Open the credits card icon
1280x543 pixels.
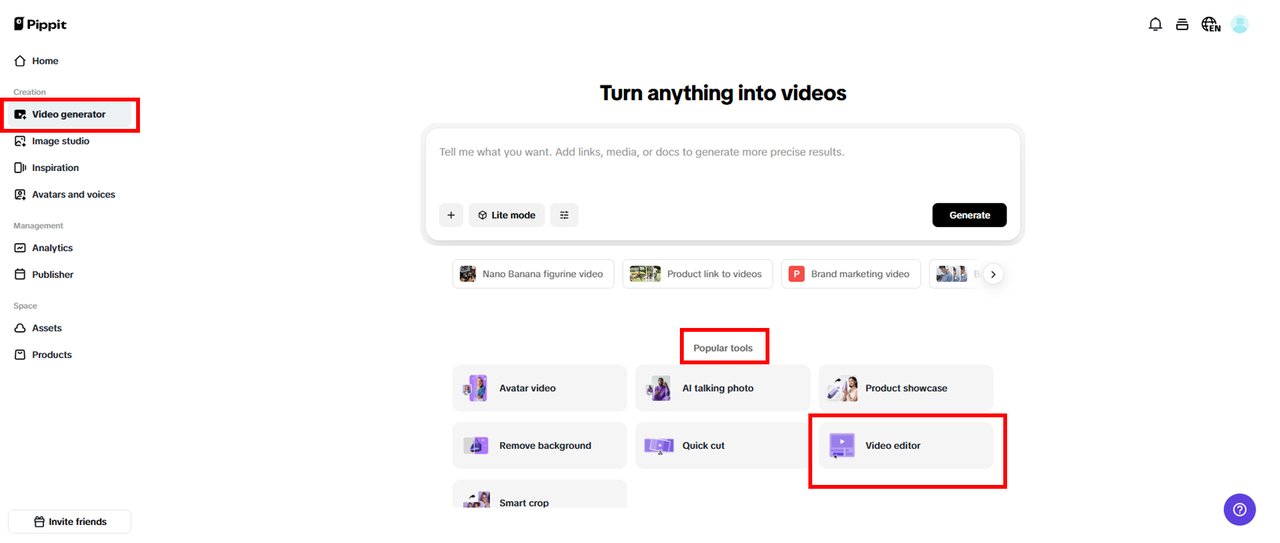(x=1182, y=24)
